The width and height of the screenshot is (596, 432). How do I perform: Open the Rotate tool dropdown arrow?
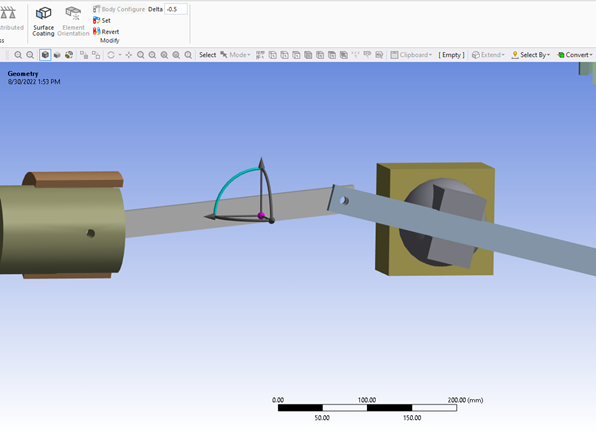coord(120,55)
